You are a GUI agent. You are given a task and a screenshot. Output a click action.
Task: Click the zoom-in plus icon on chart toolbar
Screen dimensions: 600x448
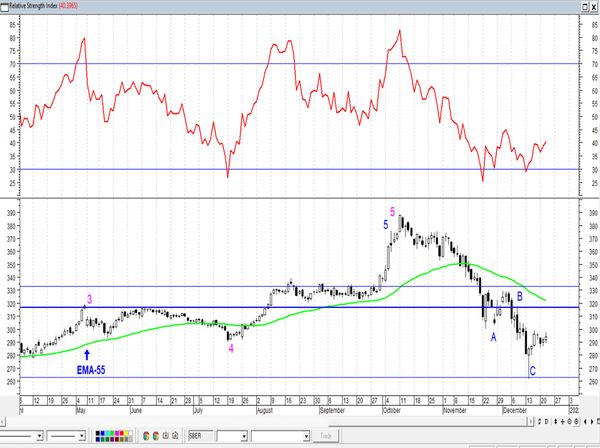pos(562,422)
